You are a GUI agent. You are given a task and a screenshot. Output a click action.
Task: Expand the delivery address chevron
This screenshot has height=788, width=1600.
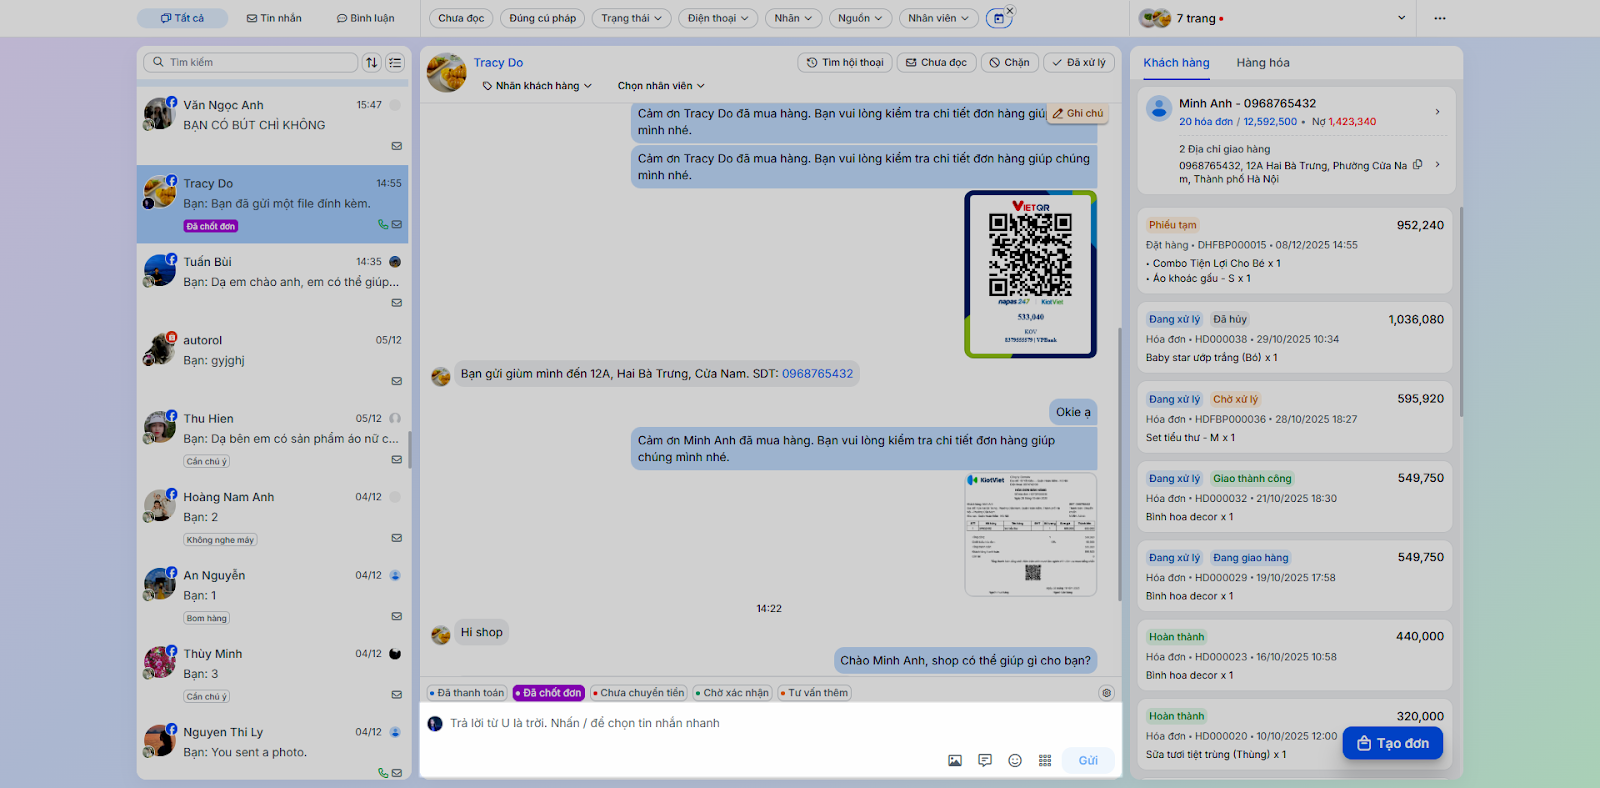(1438, 165)
